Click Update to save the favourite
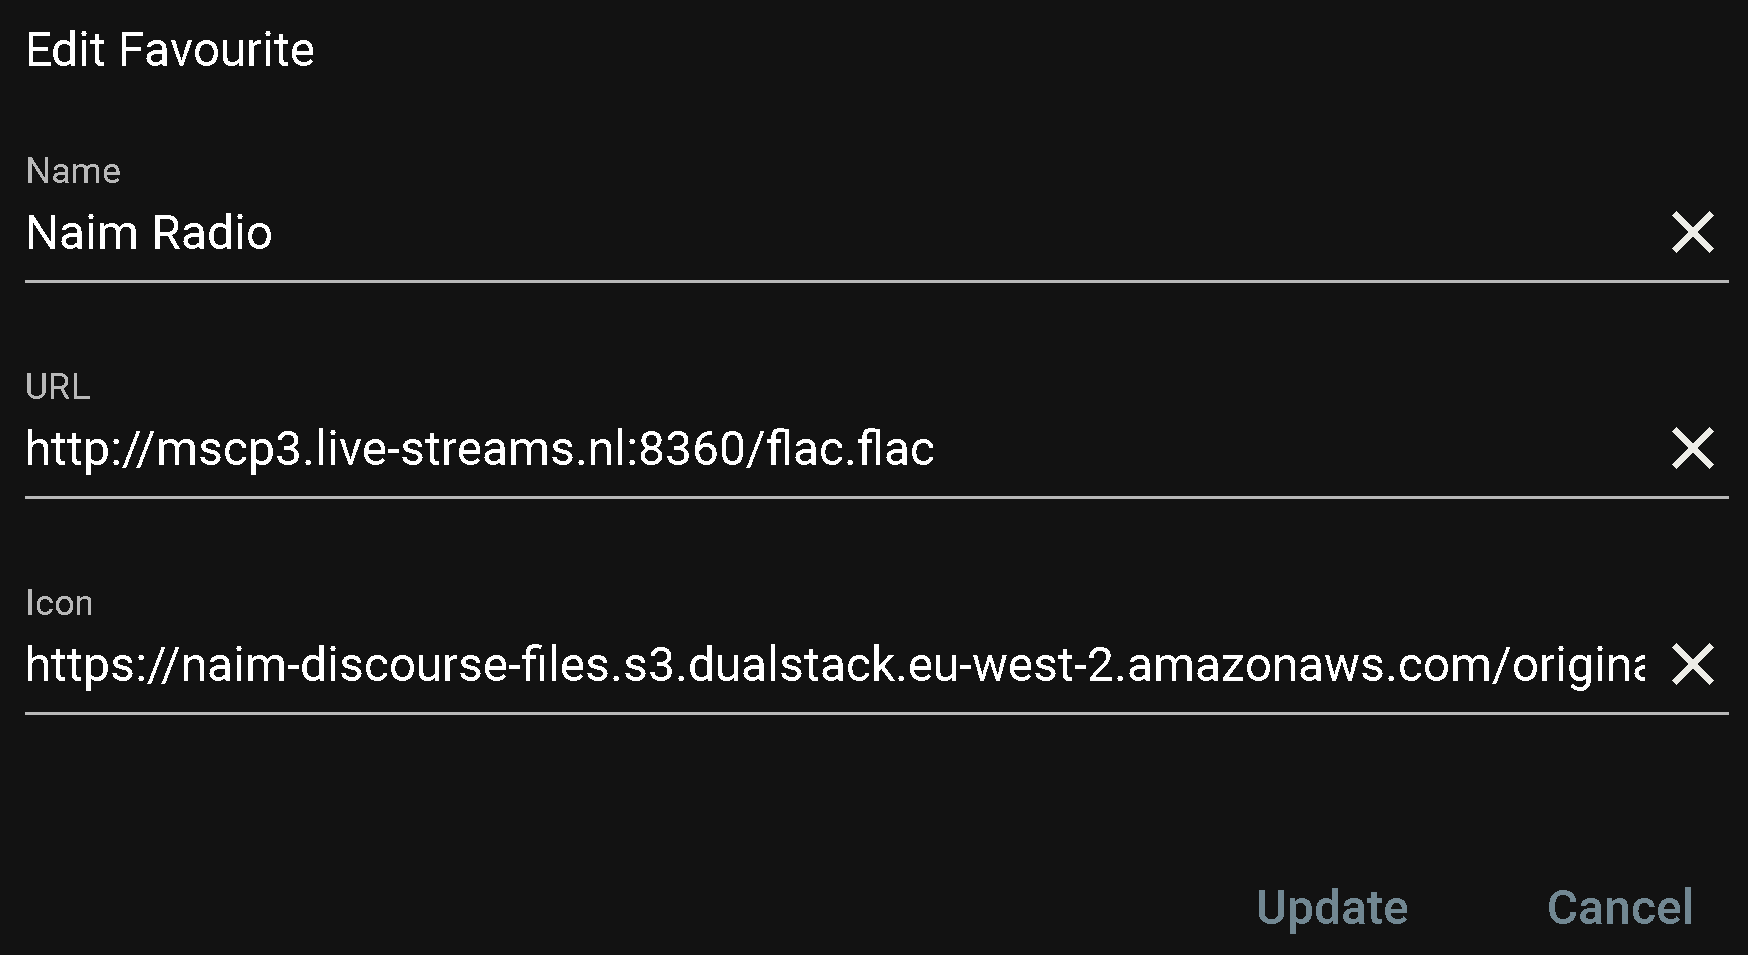1748x955 pixels. (1331, 908)
